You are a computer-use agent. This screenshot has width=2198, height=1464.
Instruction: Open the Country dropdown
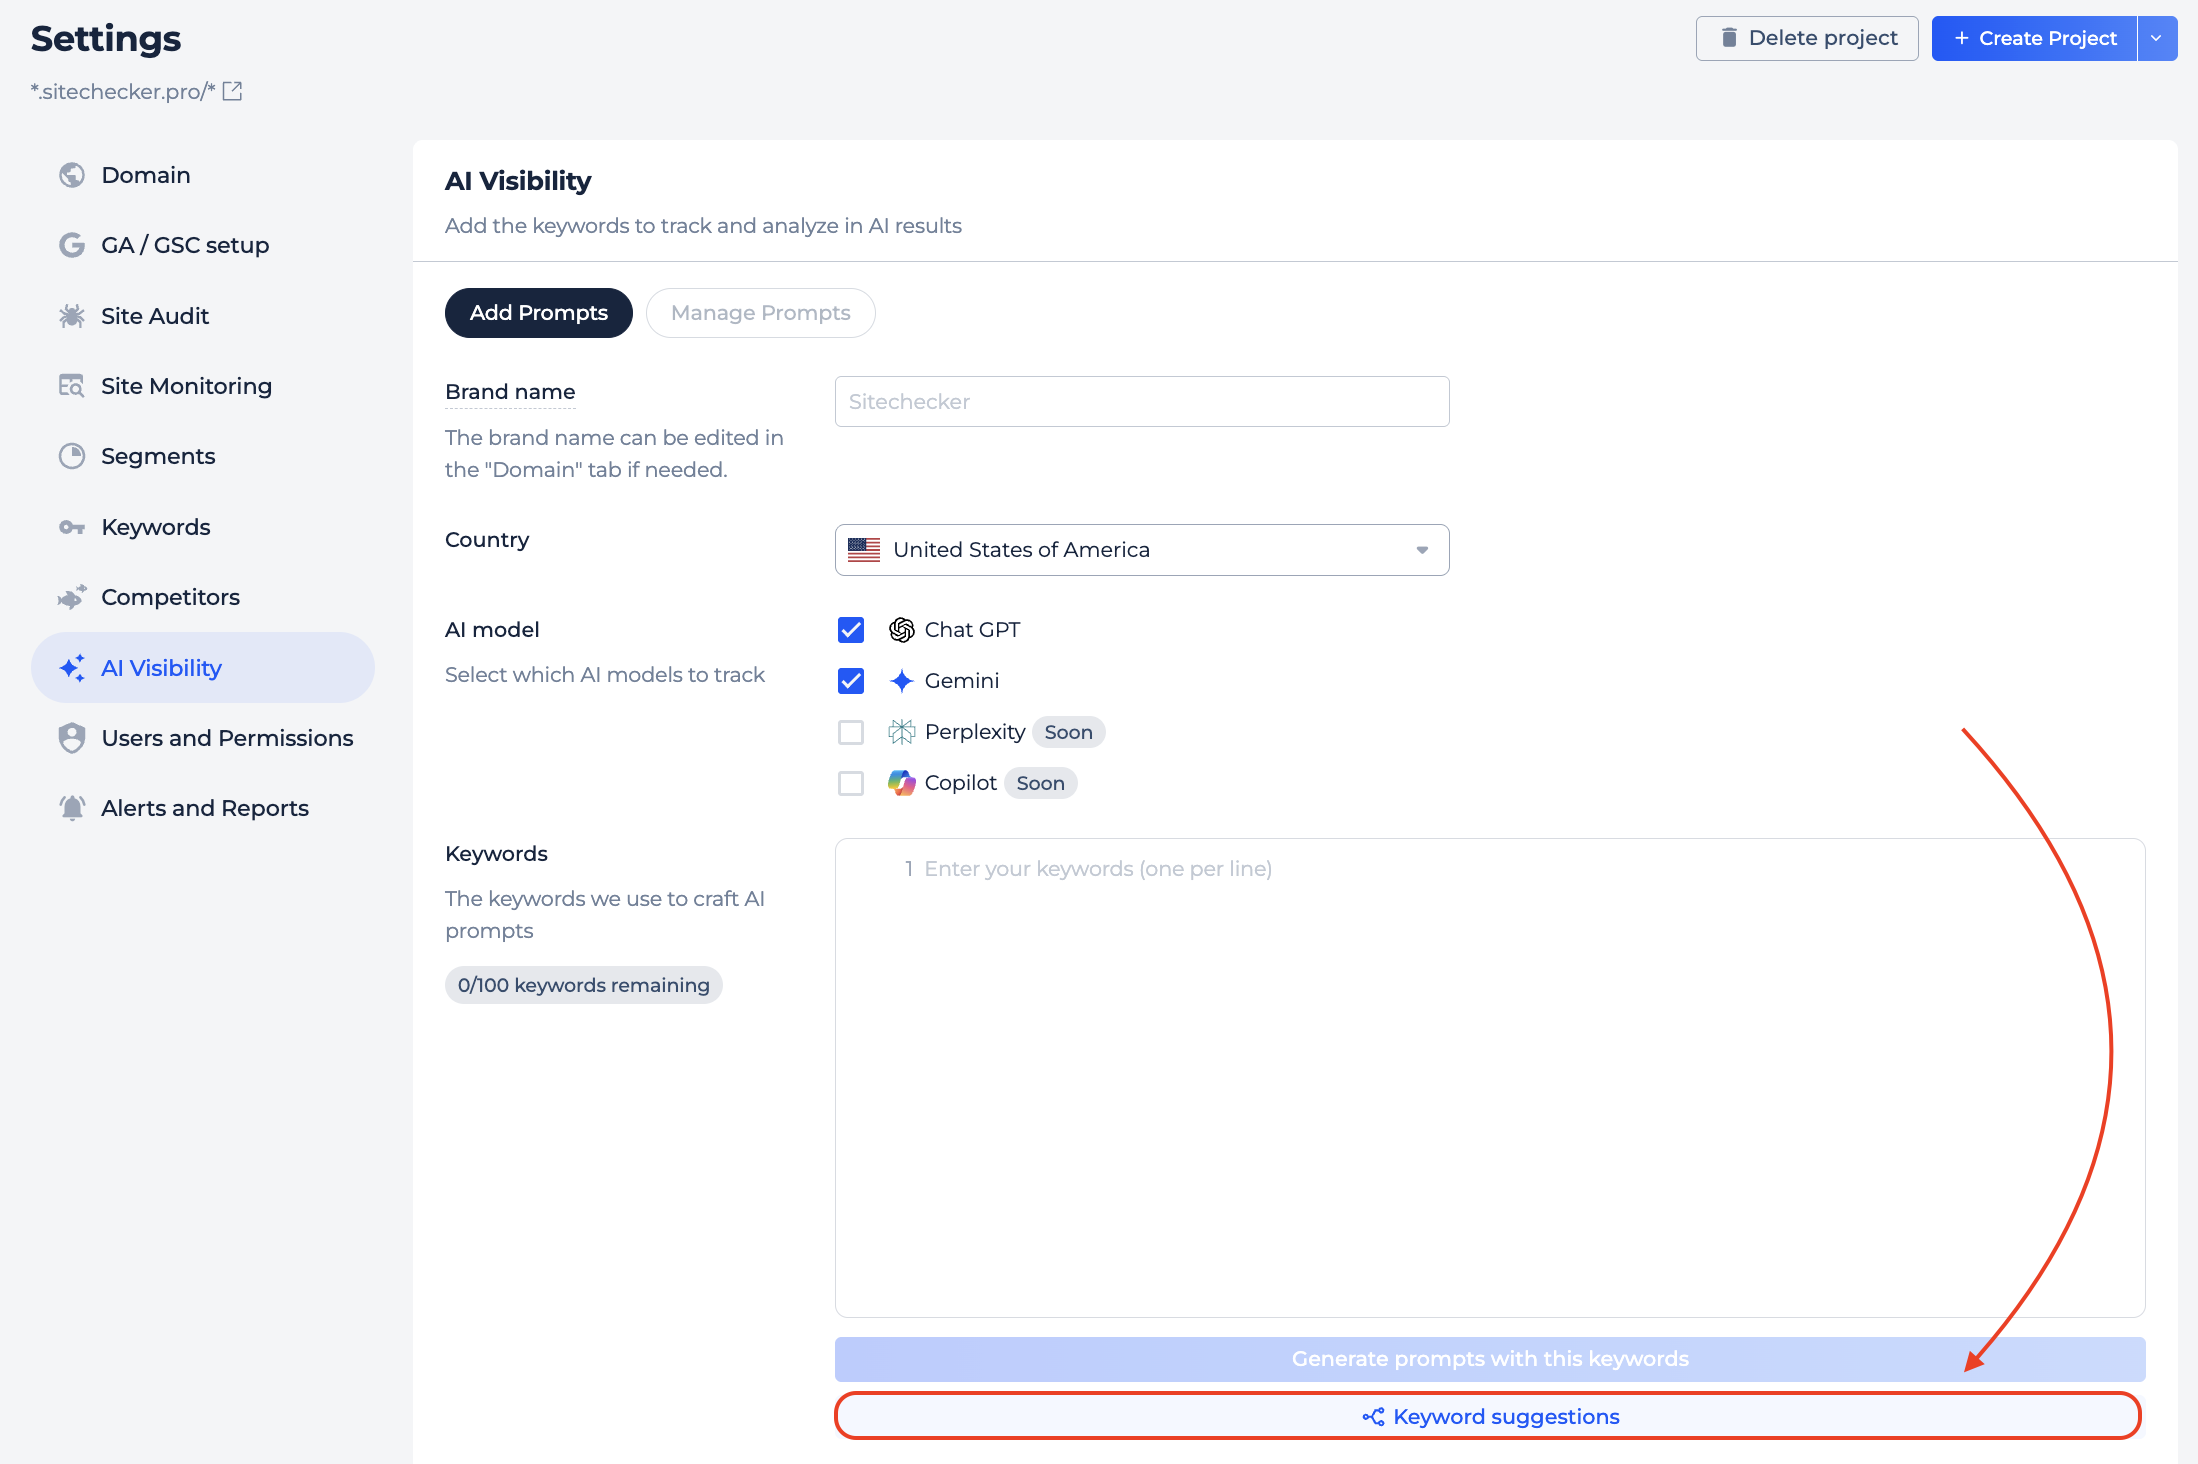[x=1141, y=550]
